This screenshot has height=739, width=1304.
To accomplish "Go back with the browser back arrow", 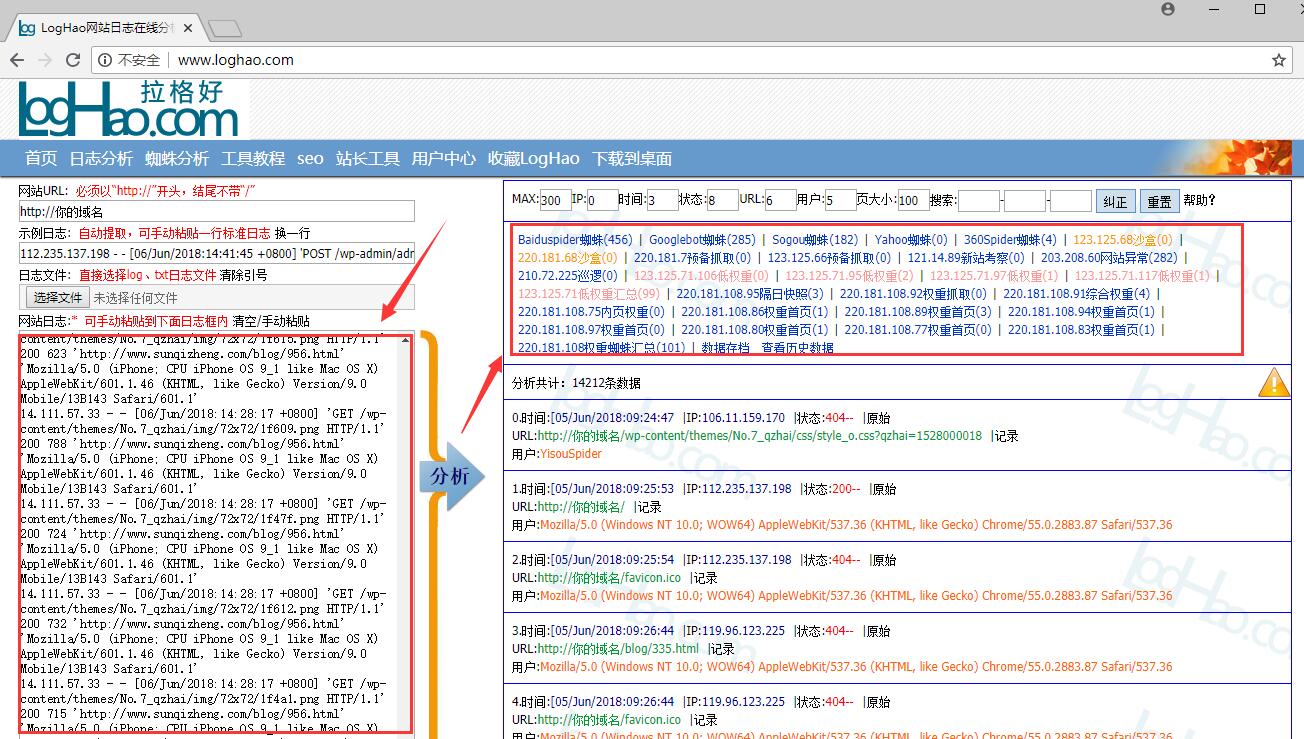I will click(17, 60).
